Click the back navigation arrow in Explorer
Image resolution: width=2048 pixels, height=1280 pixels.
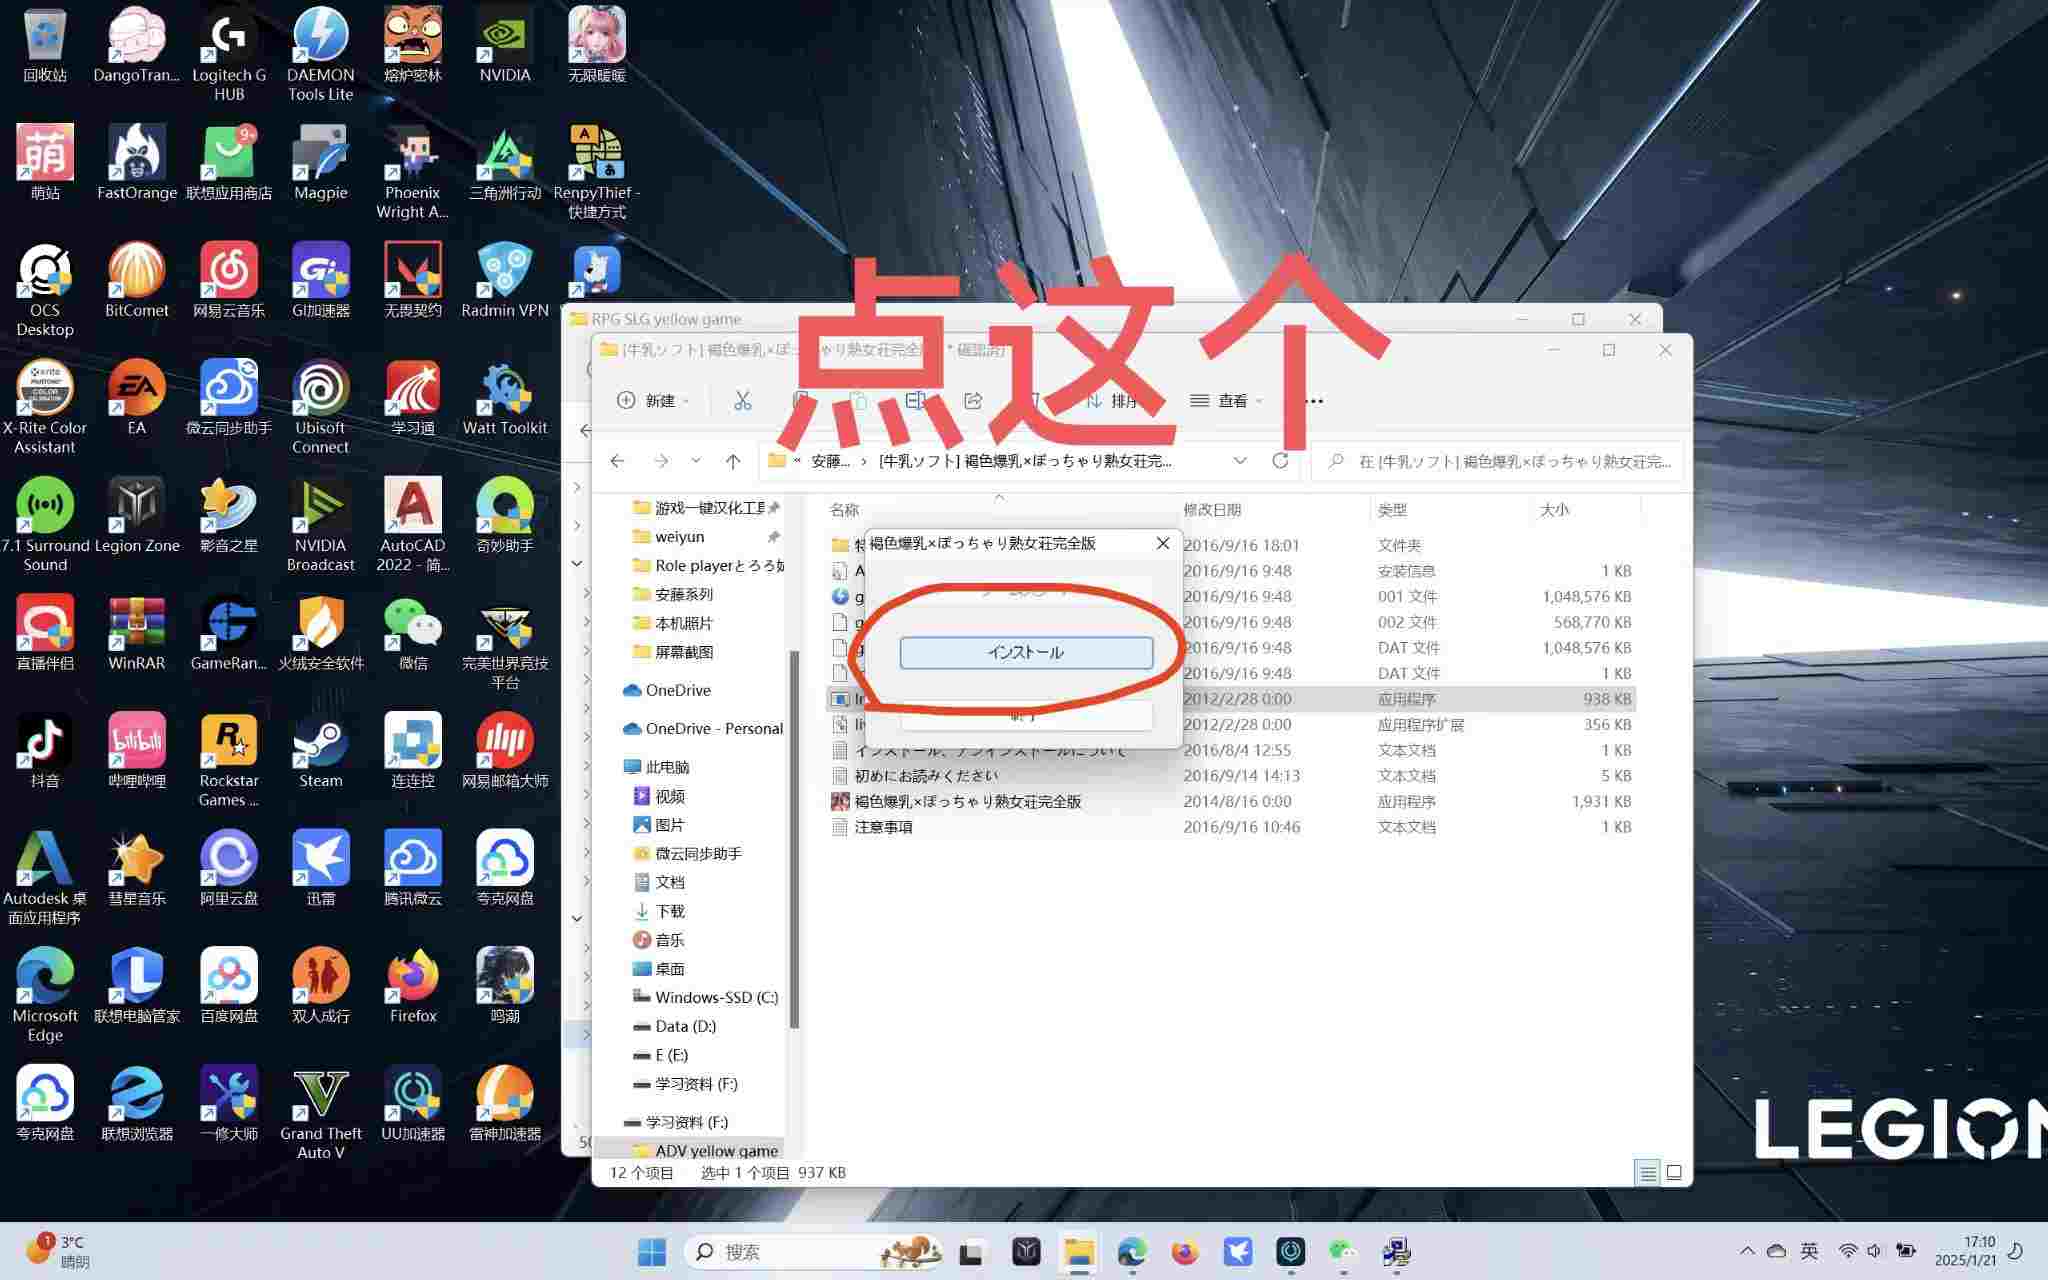(616, 461)
